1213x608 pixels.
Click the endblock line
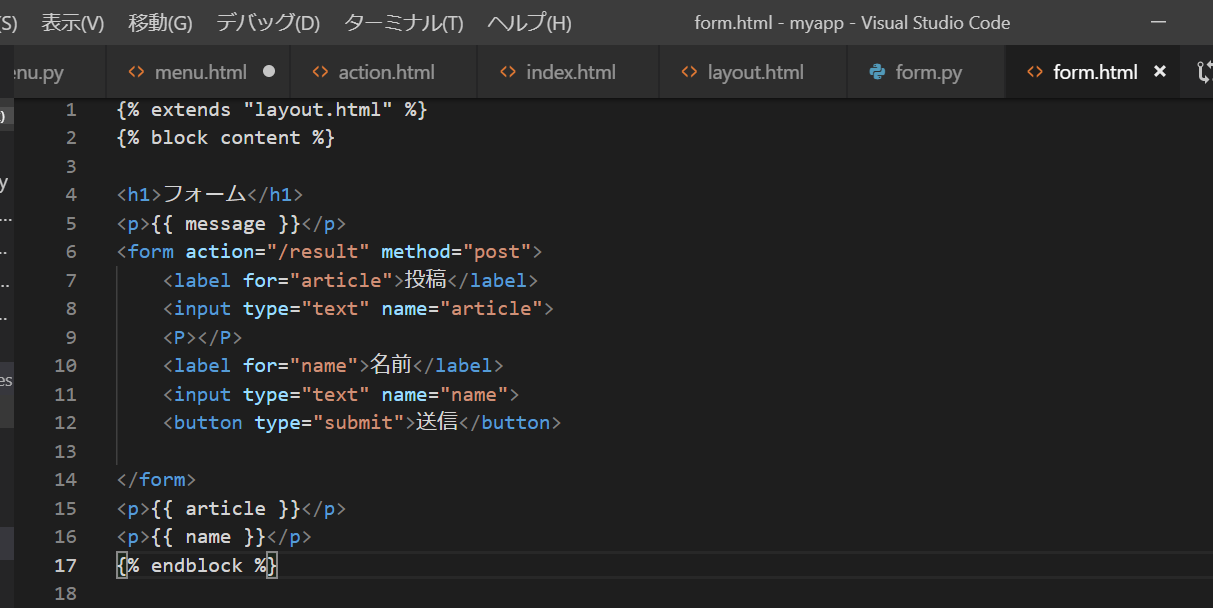(197, 565)
